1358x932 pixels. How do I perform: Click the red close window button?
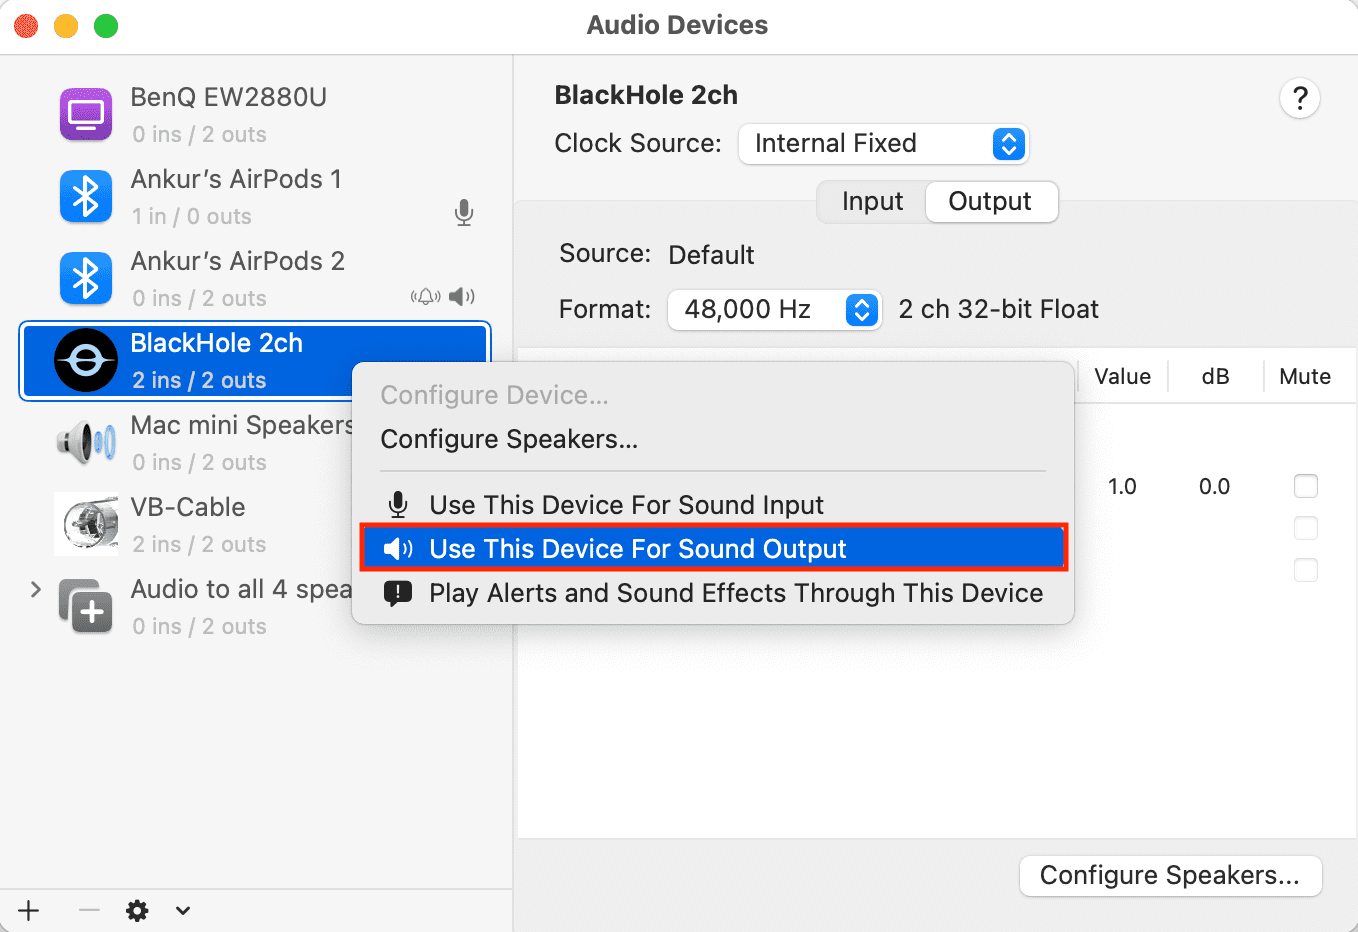(x=26, y=26)
